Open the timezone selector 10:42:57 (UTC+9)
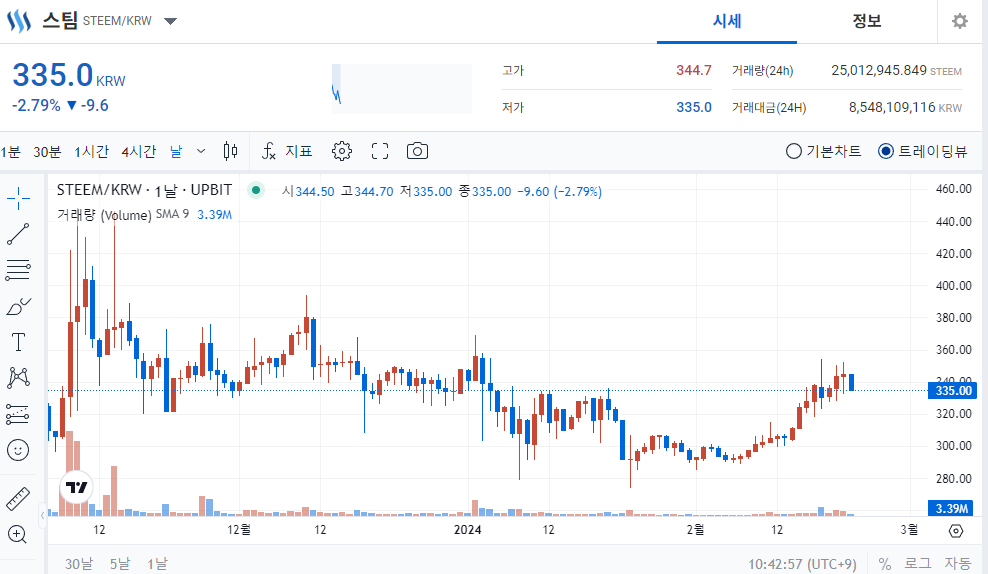Screen dimensions: 988x574 coord(802,564)
